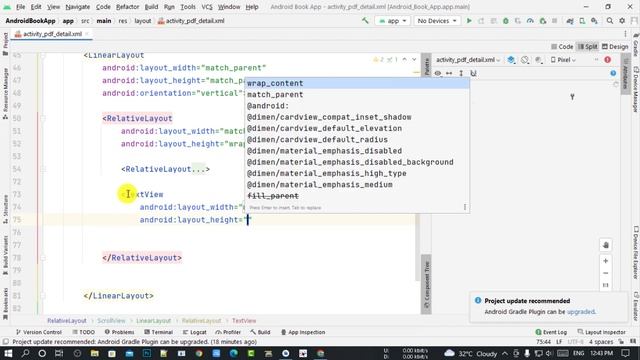Click the upgraded link in notification
The image size is (640, 360).
[x=581, y=311]
